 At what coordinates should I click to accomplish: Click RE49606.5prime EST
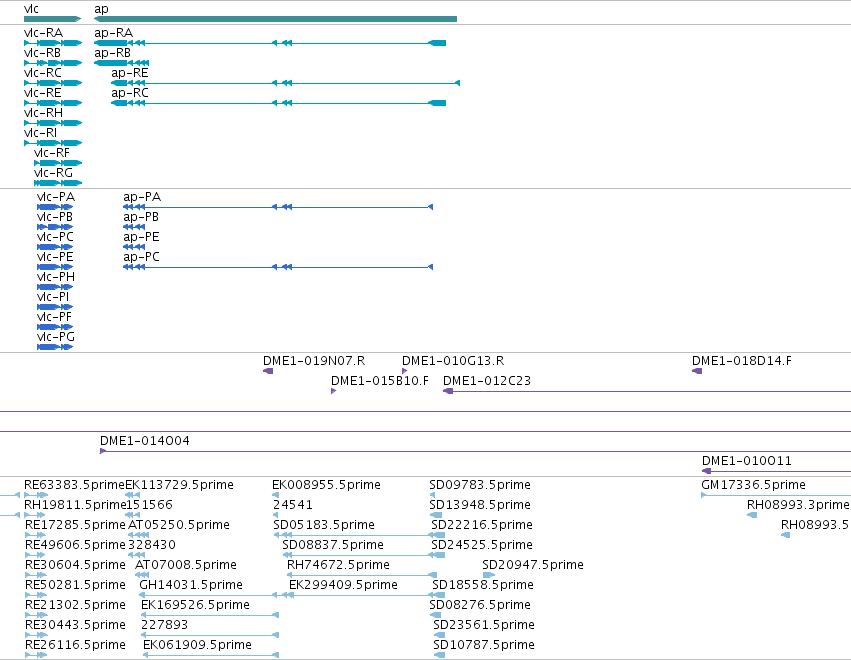(x=36, y=555)
